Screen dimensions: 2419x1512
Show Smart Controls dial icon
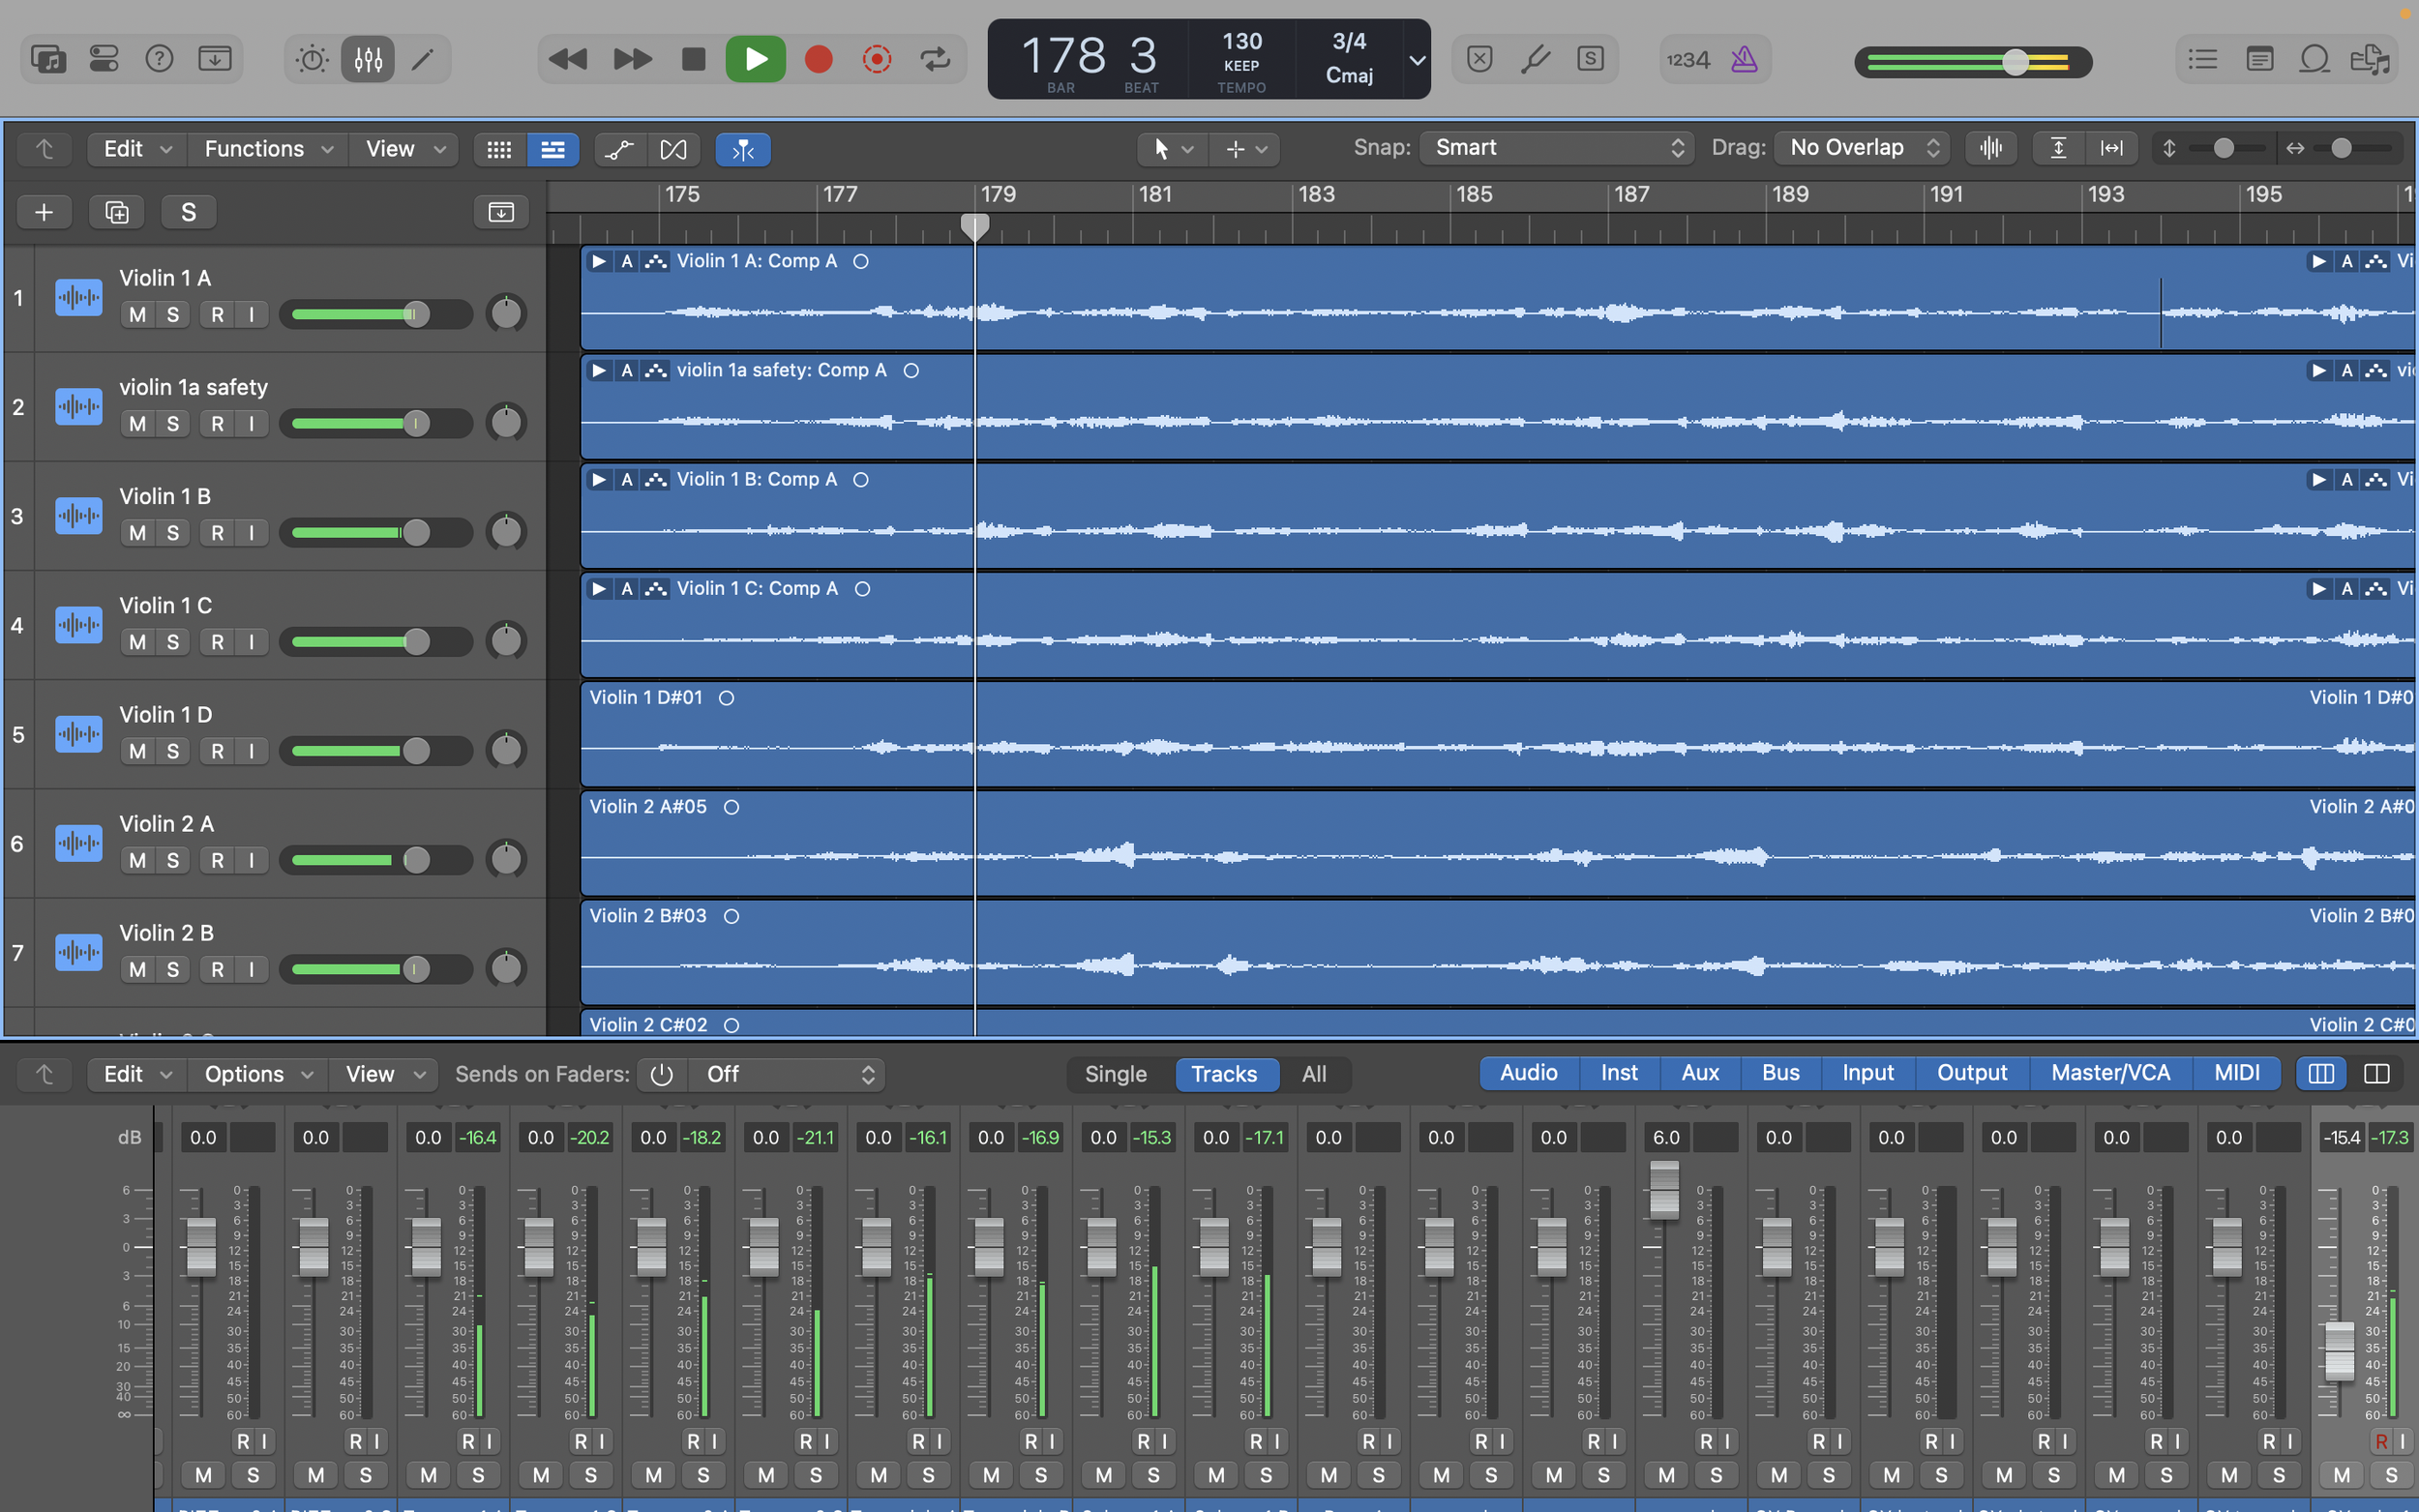click(312, 59)
